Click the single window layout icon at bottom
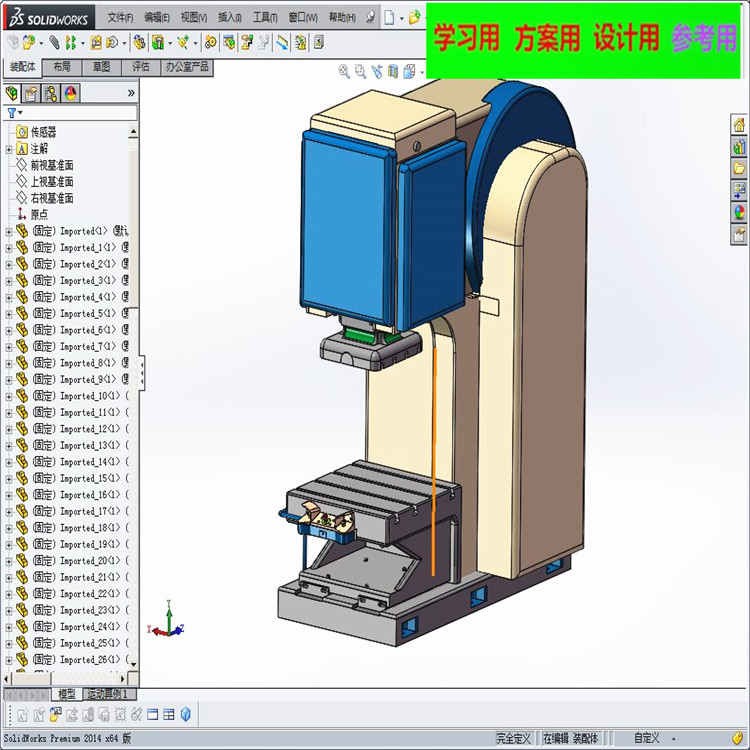 click(x=153, y=715)
